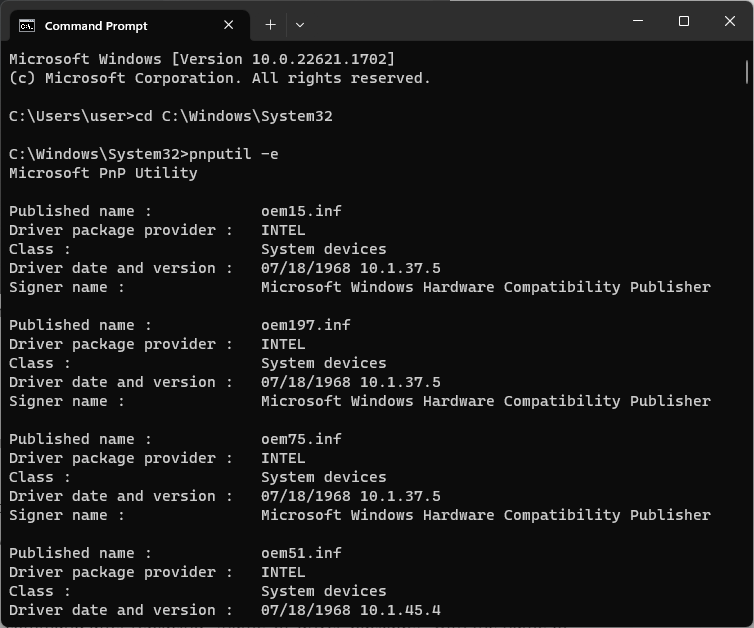The image size is (754, 628).
Task: Close the Command Prompt tab
Action: pyautogui.click(x=229, y=25)
